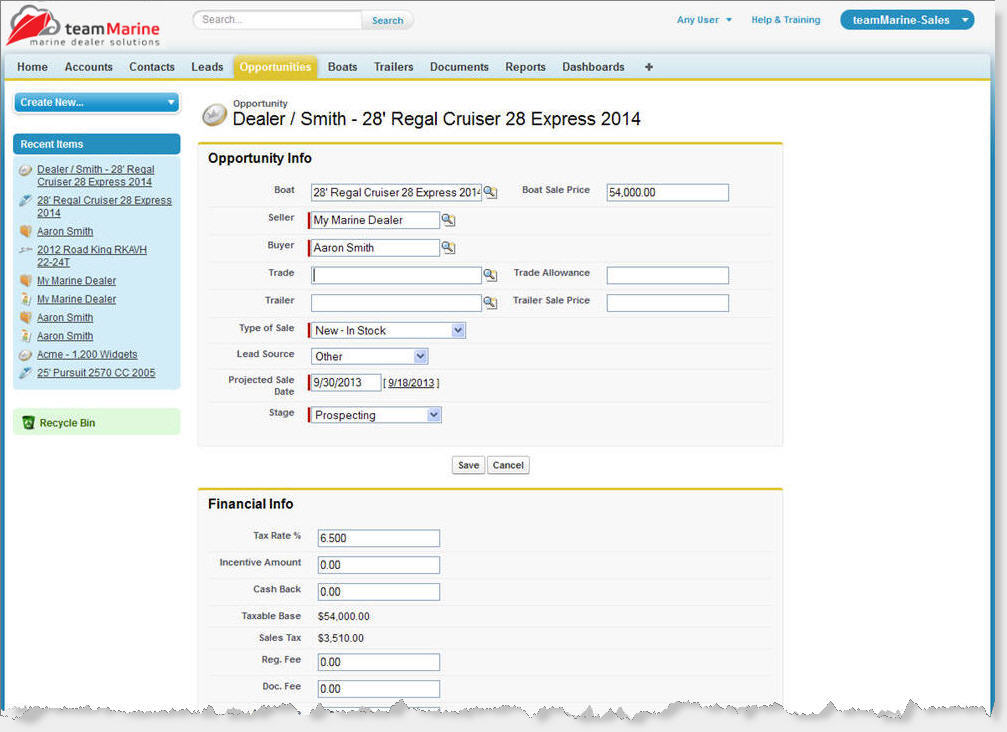Open the teamMarine-Sales app menu
The image size is (1007, 732).
coord(907,20)
